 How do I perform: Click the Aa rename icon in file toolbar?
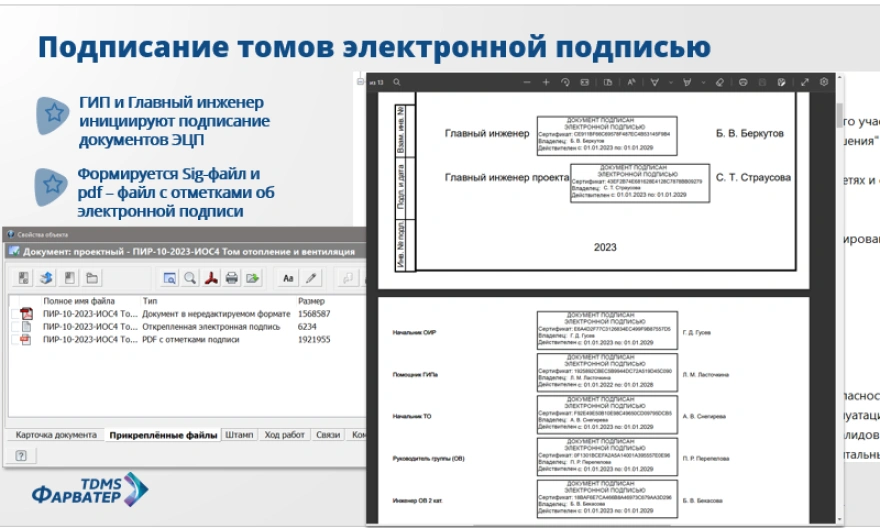pyautogui.click(x=288, y=278)
